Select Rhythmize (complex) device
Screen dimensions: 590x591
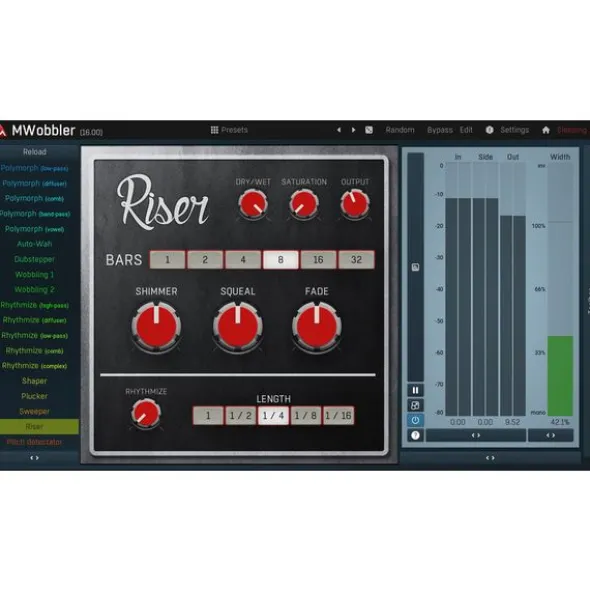tap(35, 366)
